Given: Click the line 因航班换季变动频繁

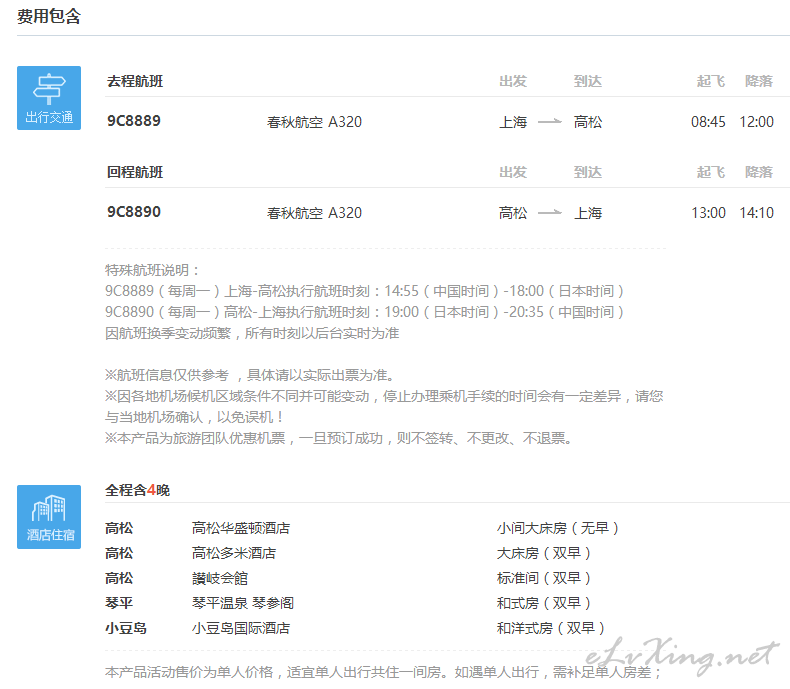Looking at the screenshot, I should (x=252, y=333).
